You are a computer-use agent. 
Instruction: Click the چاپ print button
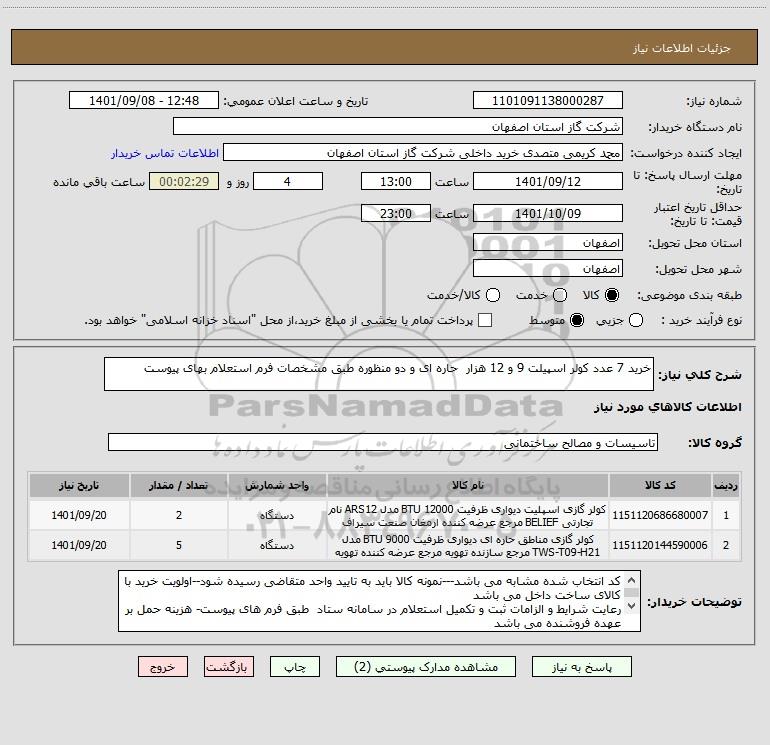(x=295, y=667)
